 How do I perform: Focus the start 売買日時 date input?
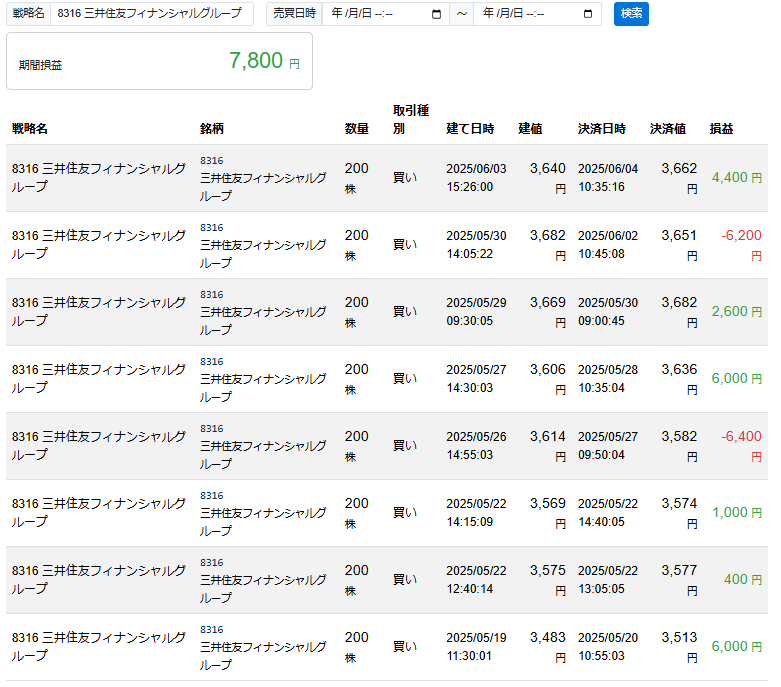pyautogui.click(x=386, y=14)
